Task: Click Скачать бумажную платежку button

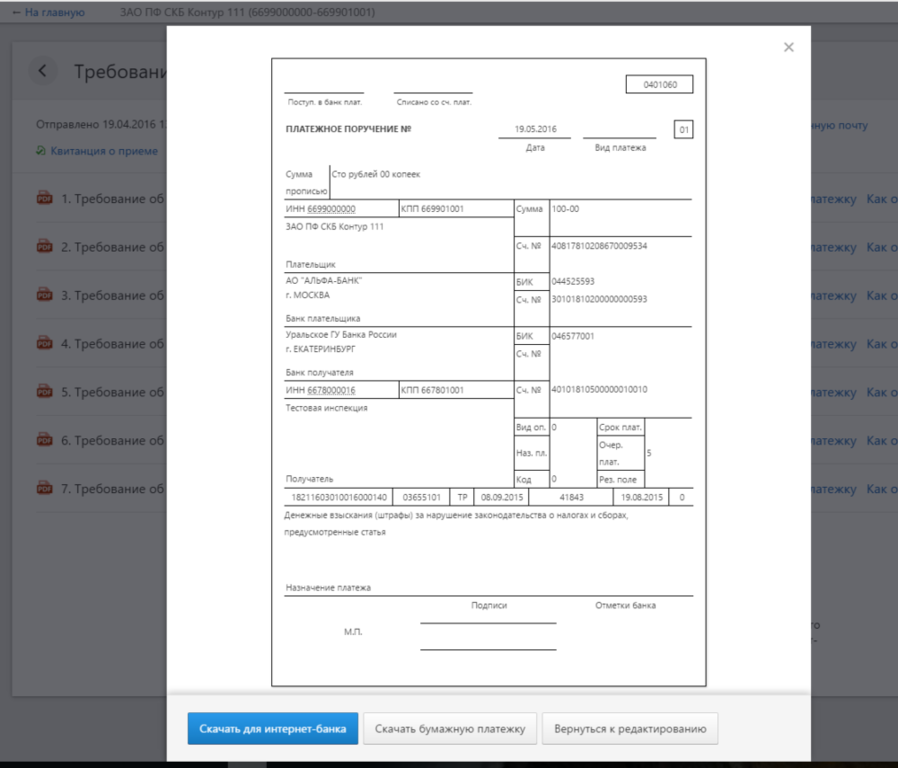Action: point(450,729)
